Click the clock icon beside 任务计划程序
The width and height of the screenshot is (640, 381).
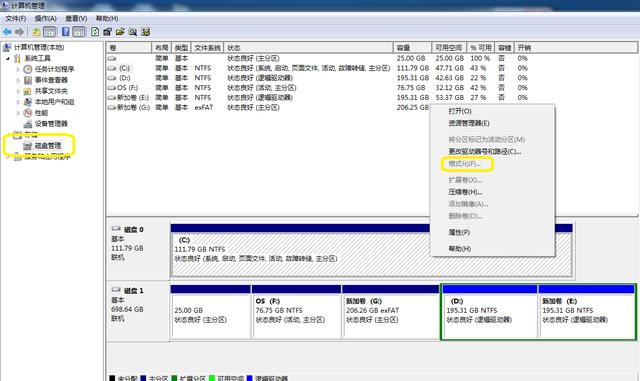pos(28,69)
